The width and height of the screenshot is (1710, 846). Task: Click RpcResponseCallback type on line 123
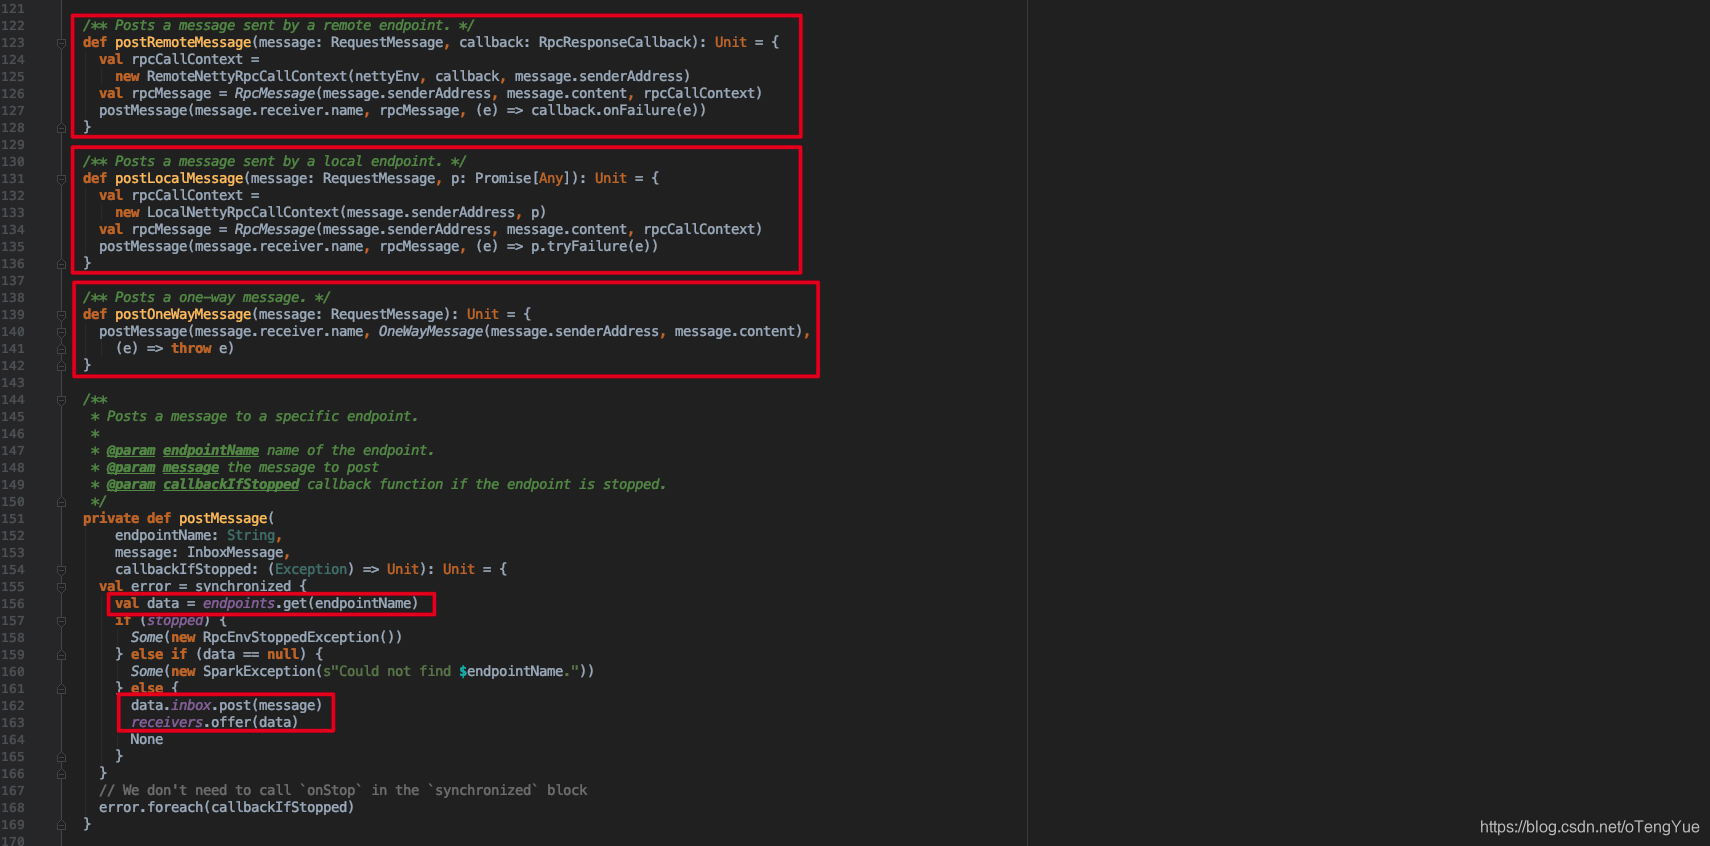(x=615, y=43)
